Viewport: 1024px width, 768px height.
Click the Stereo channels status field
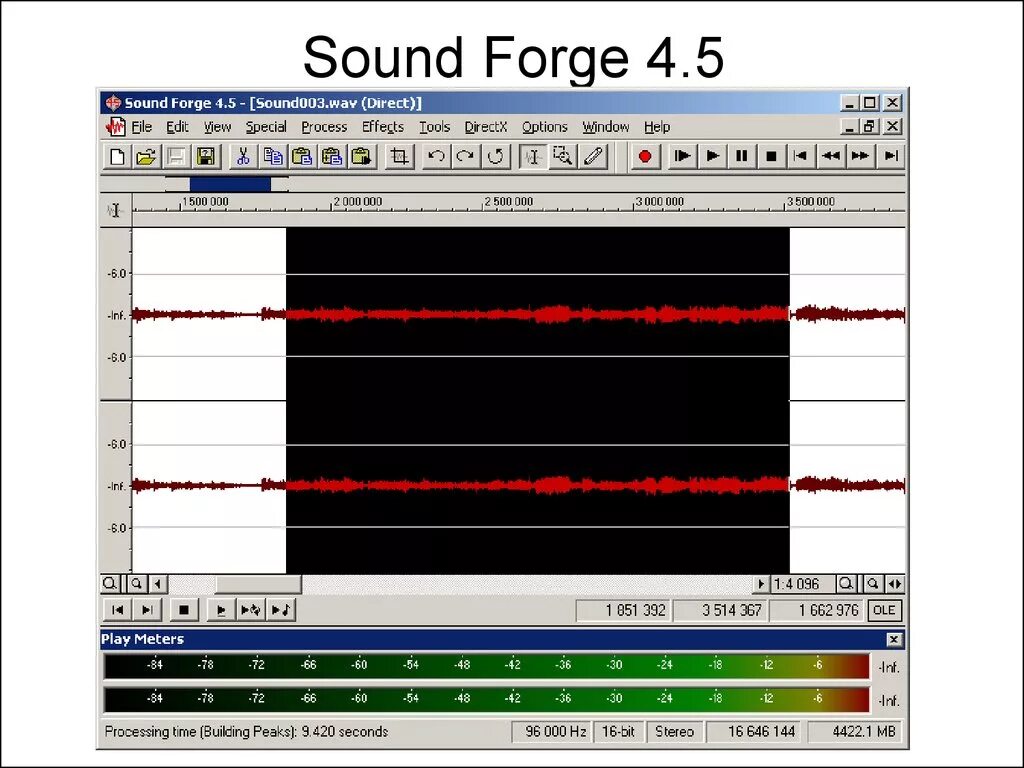675,731
